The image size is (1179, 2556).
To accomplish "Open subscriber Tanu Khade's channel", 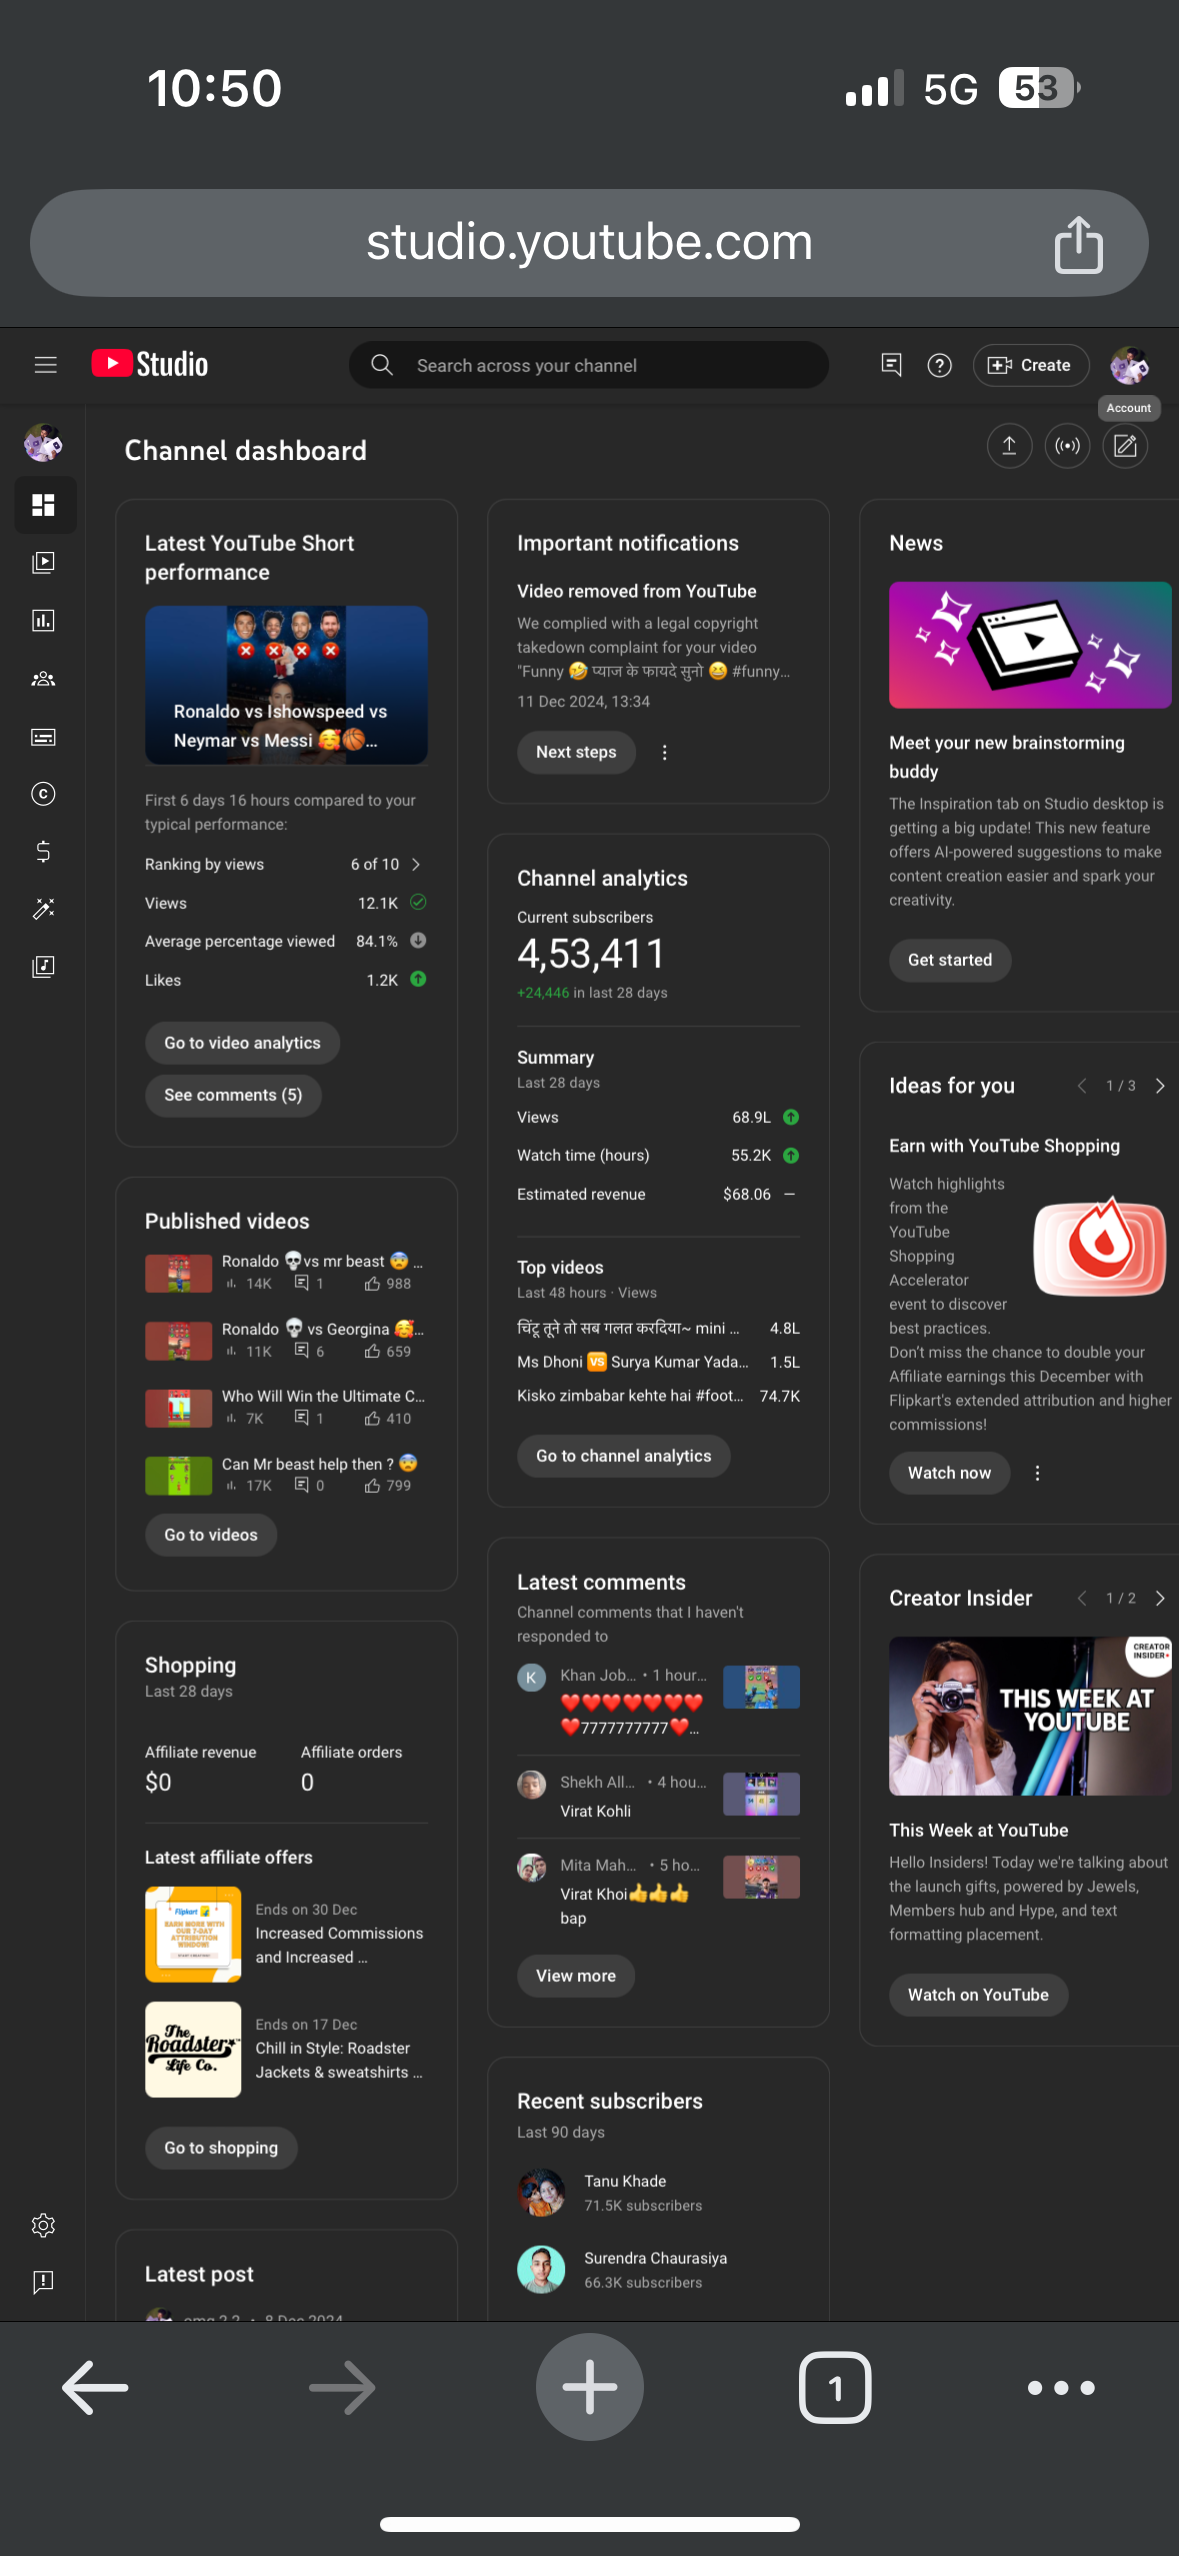I will [x=658, y=2193].
